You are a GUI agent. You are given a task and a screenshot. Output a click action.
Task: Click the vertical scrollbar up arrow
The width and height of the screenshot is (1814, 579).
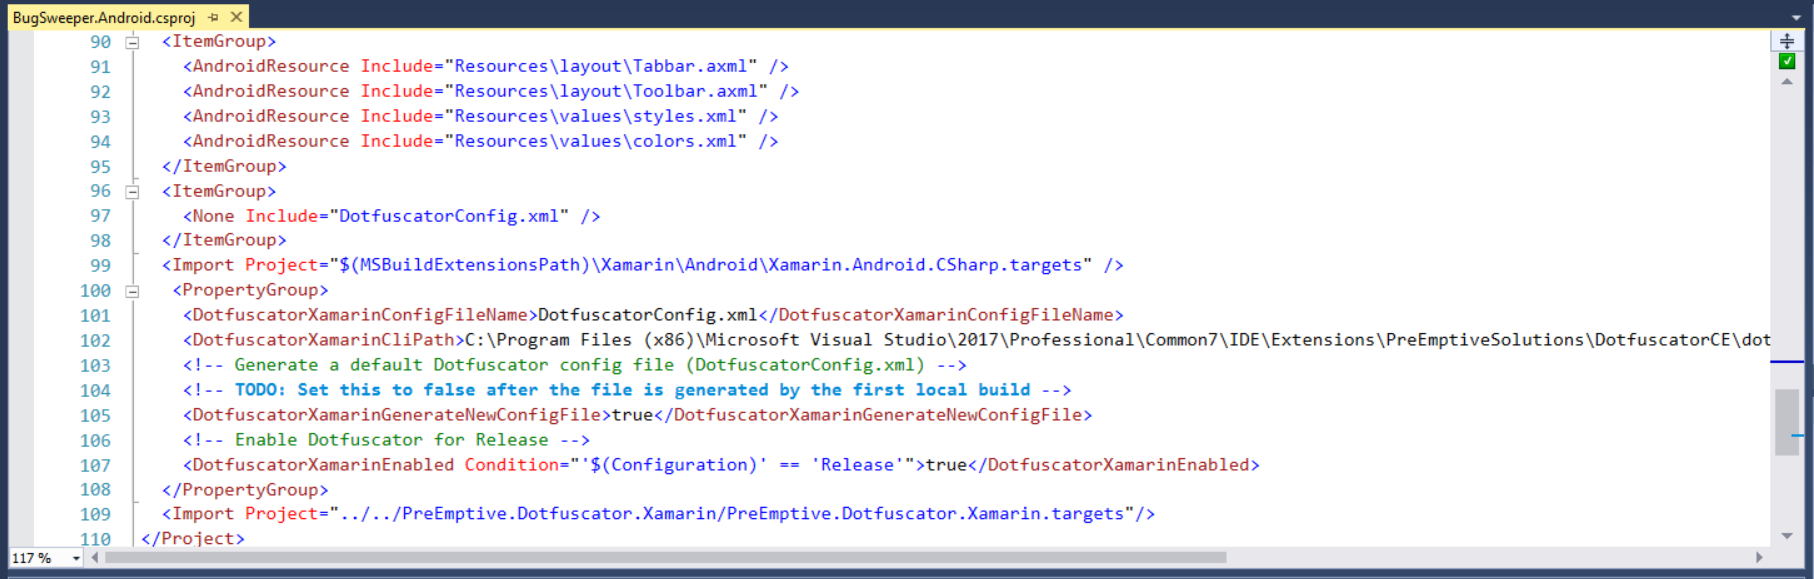(1787, 82)
